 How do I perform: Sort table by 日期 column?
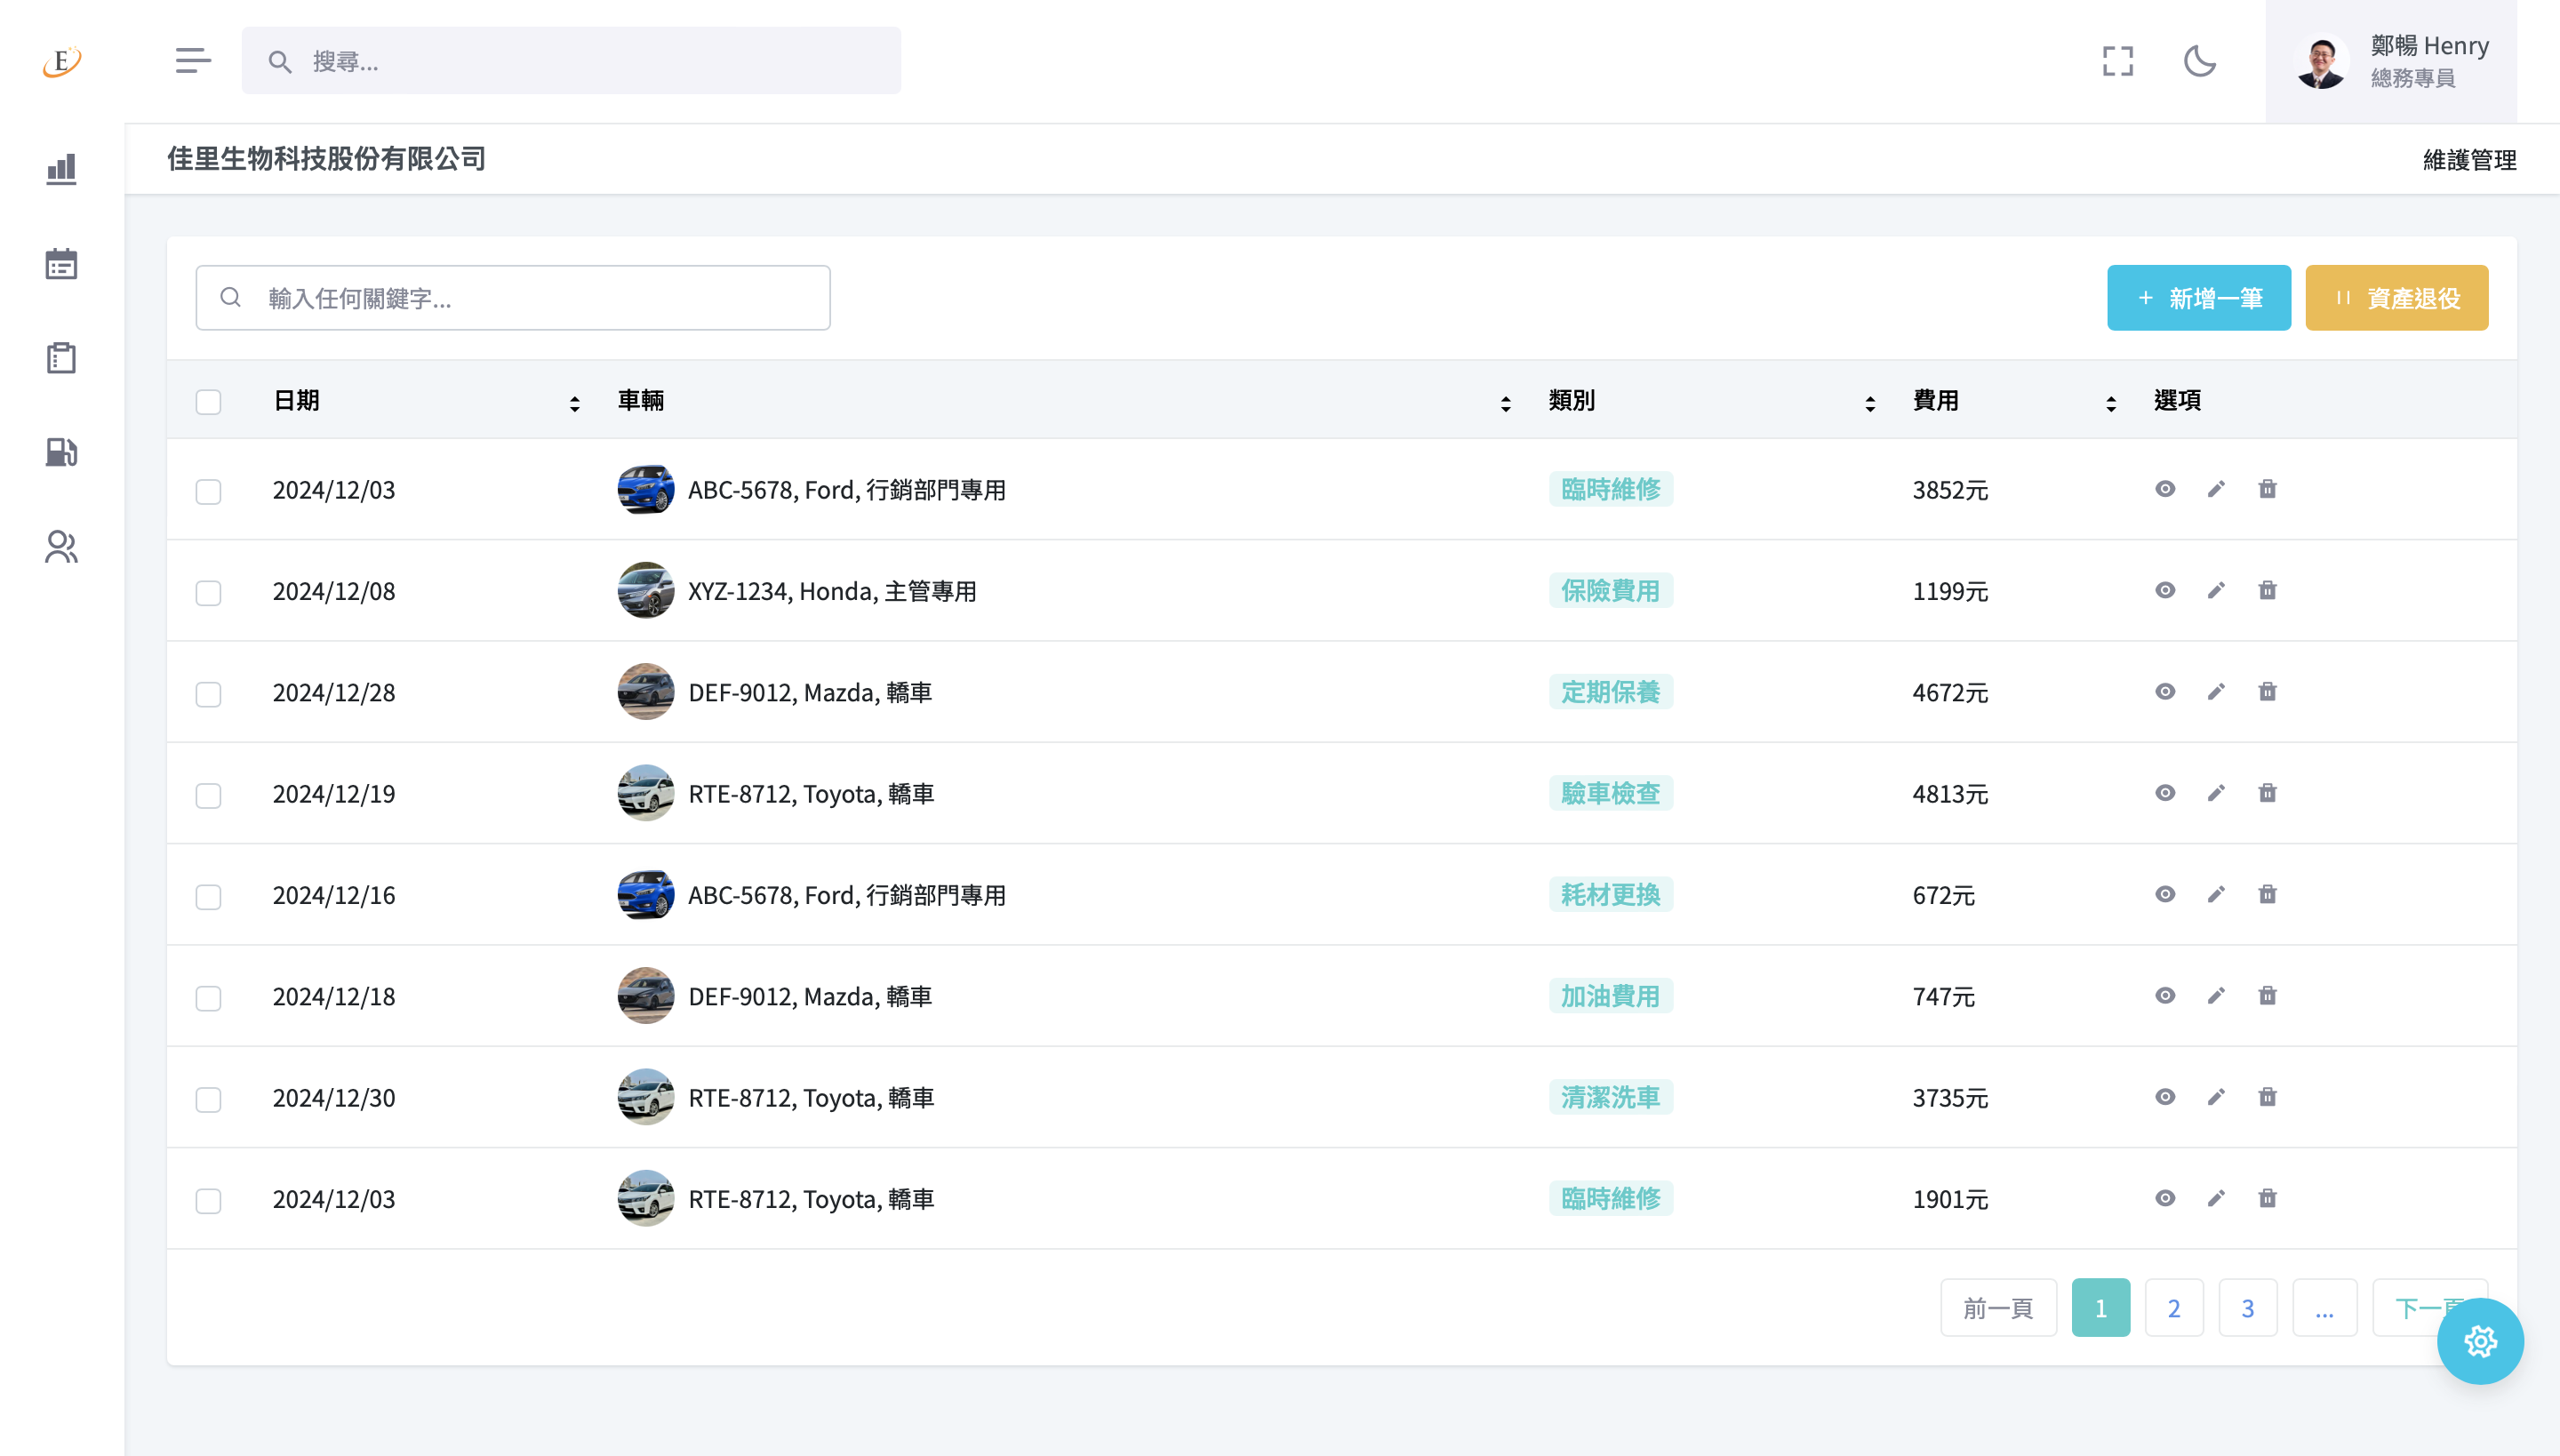(x=574, y=403)
